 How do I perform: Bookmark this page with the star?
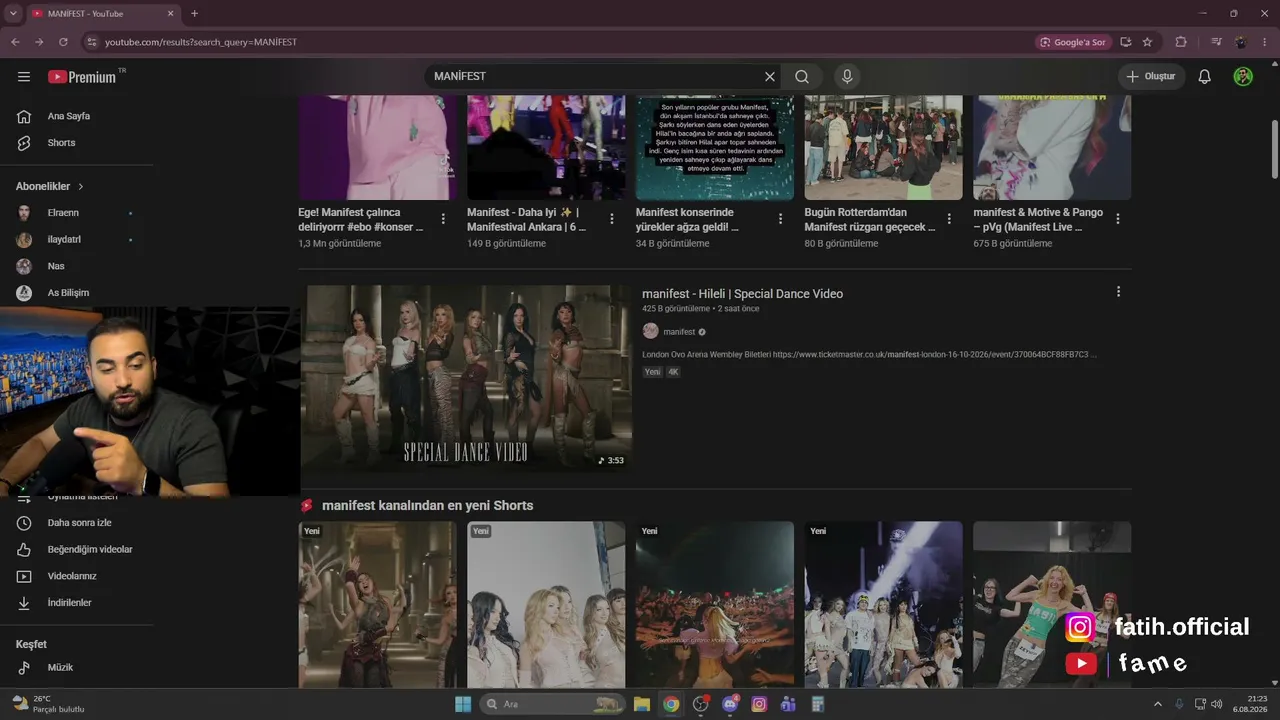point(1147,42)
